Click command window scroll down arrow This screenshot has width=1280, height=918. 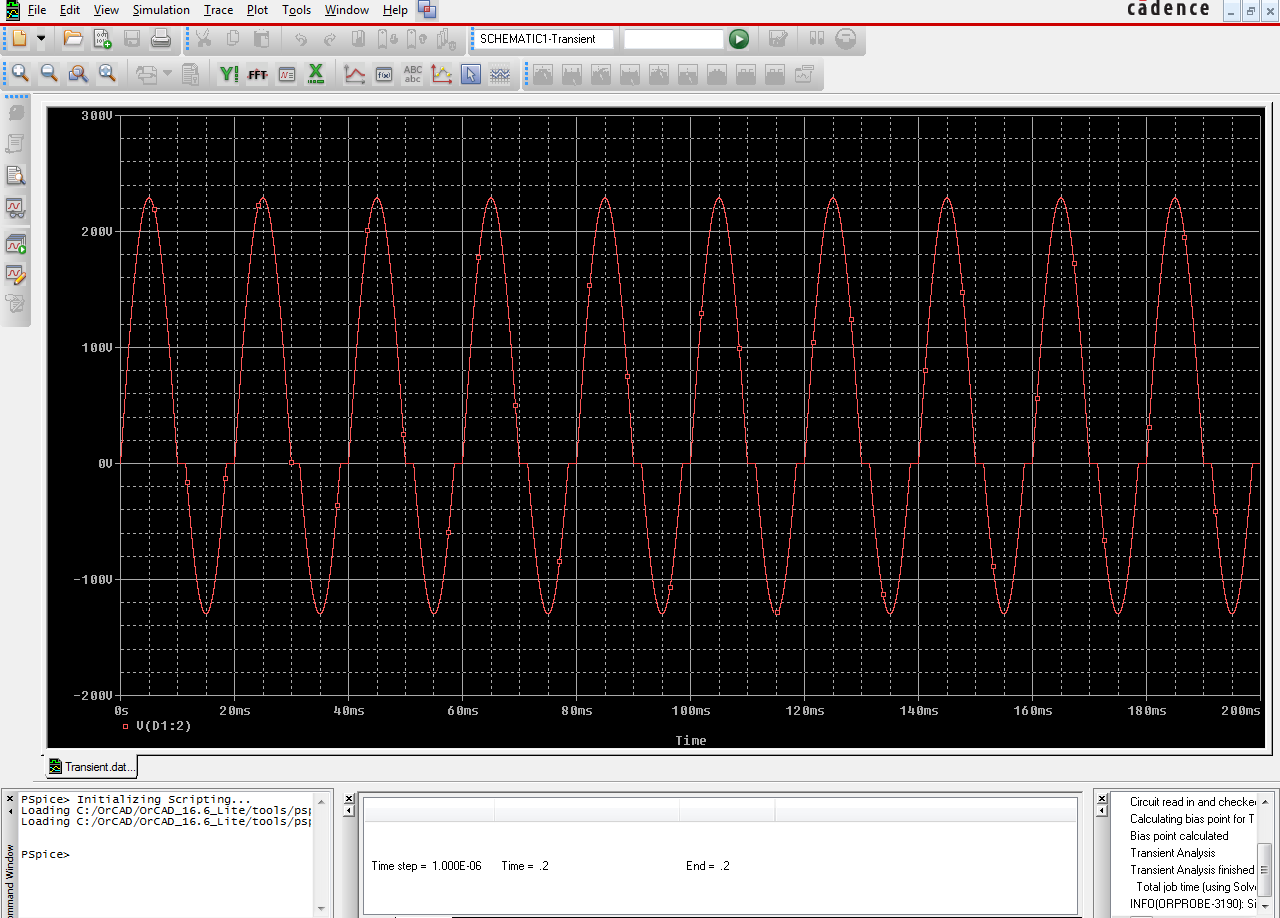[x=322, y=908]
